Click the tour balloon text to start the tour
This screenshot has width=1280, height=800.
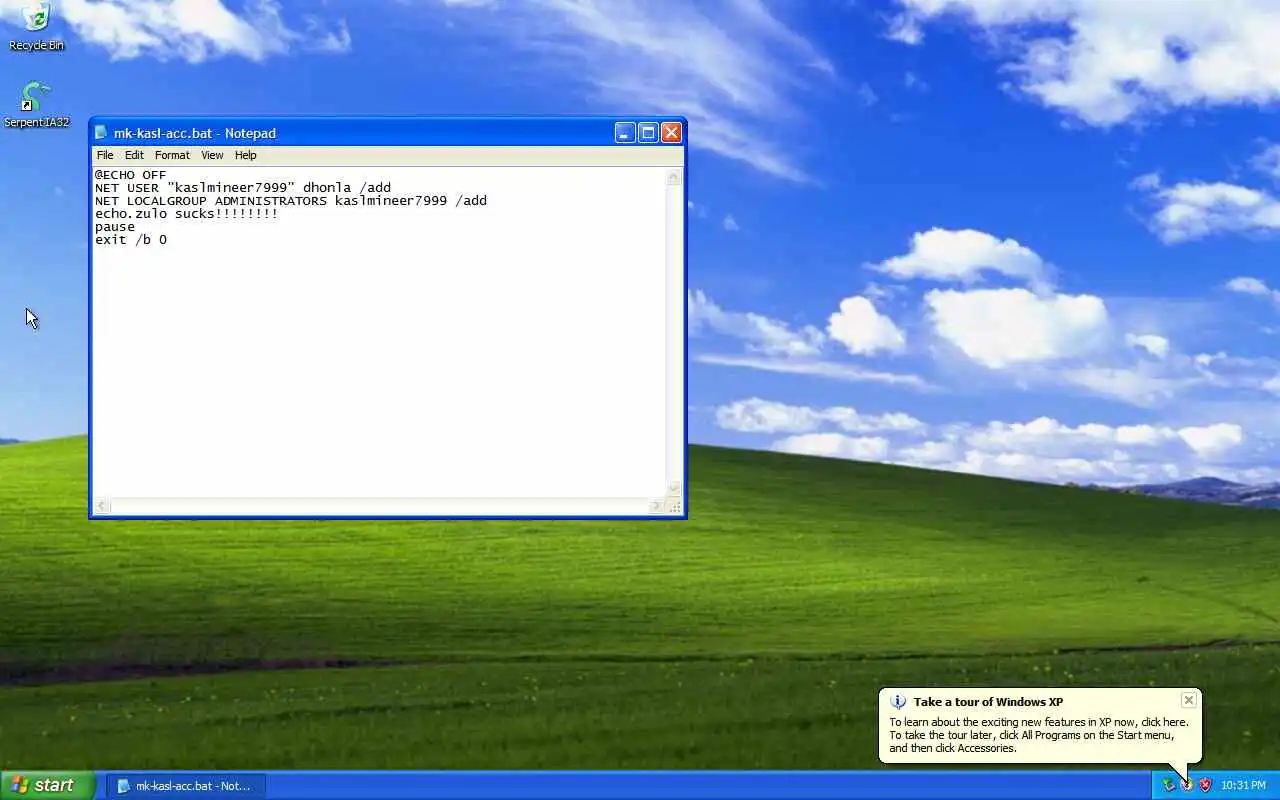(1039, 735)
